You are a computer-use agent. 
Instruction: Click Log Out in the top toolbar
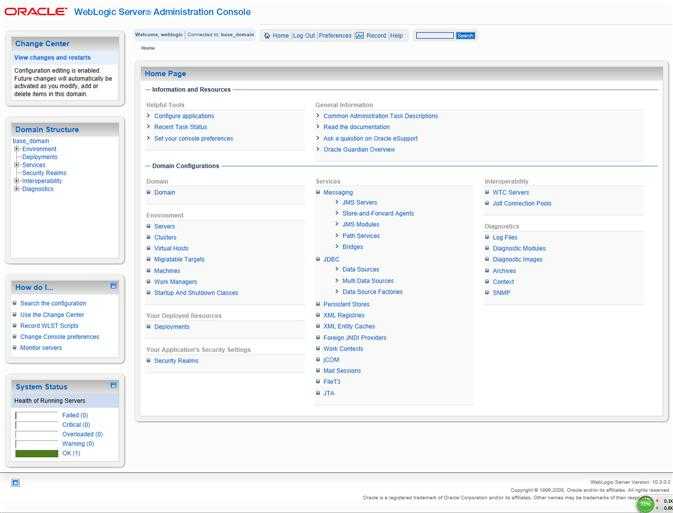pyautogui.click(x=304, y=36)
